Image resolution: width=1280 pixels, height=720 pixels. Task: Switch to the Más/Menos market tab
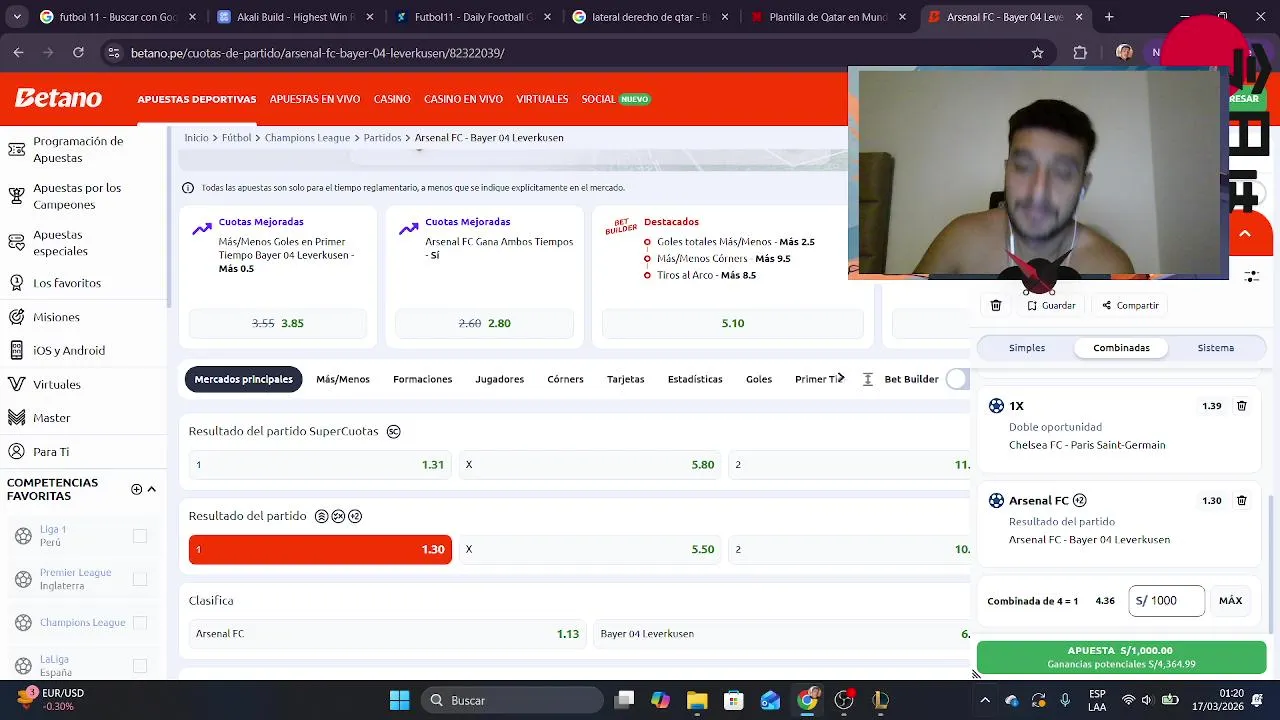click(x=343, y=379)
